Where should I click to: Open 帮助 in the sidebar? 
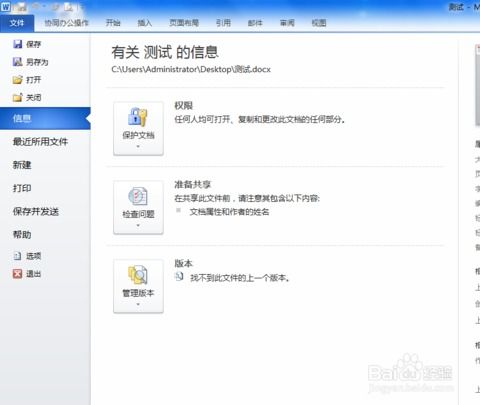22,235
